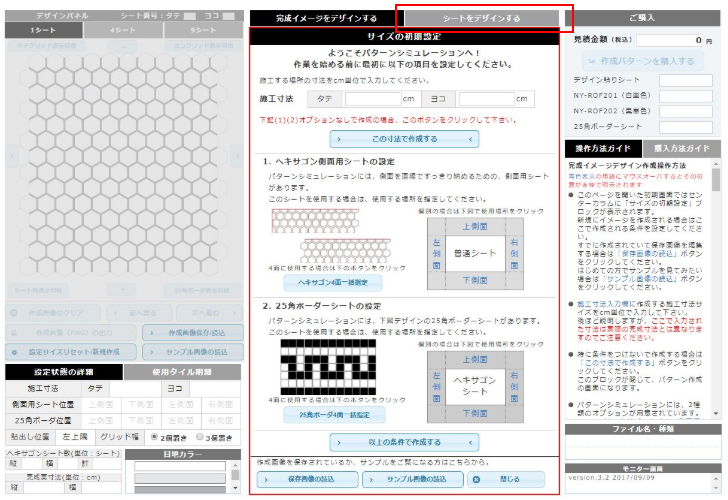Choose 上側面 in the ヘキサゴンシート diagram
Screen dimensions: 728x500
point(475,360)
